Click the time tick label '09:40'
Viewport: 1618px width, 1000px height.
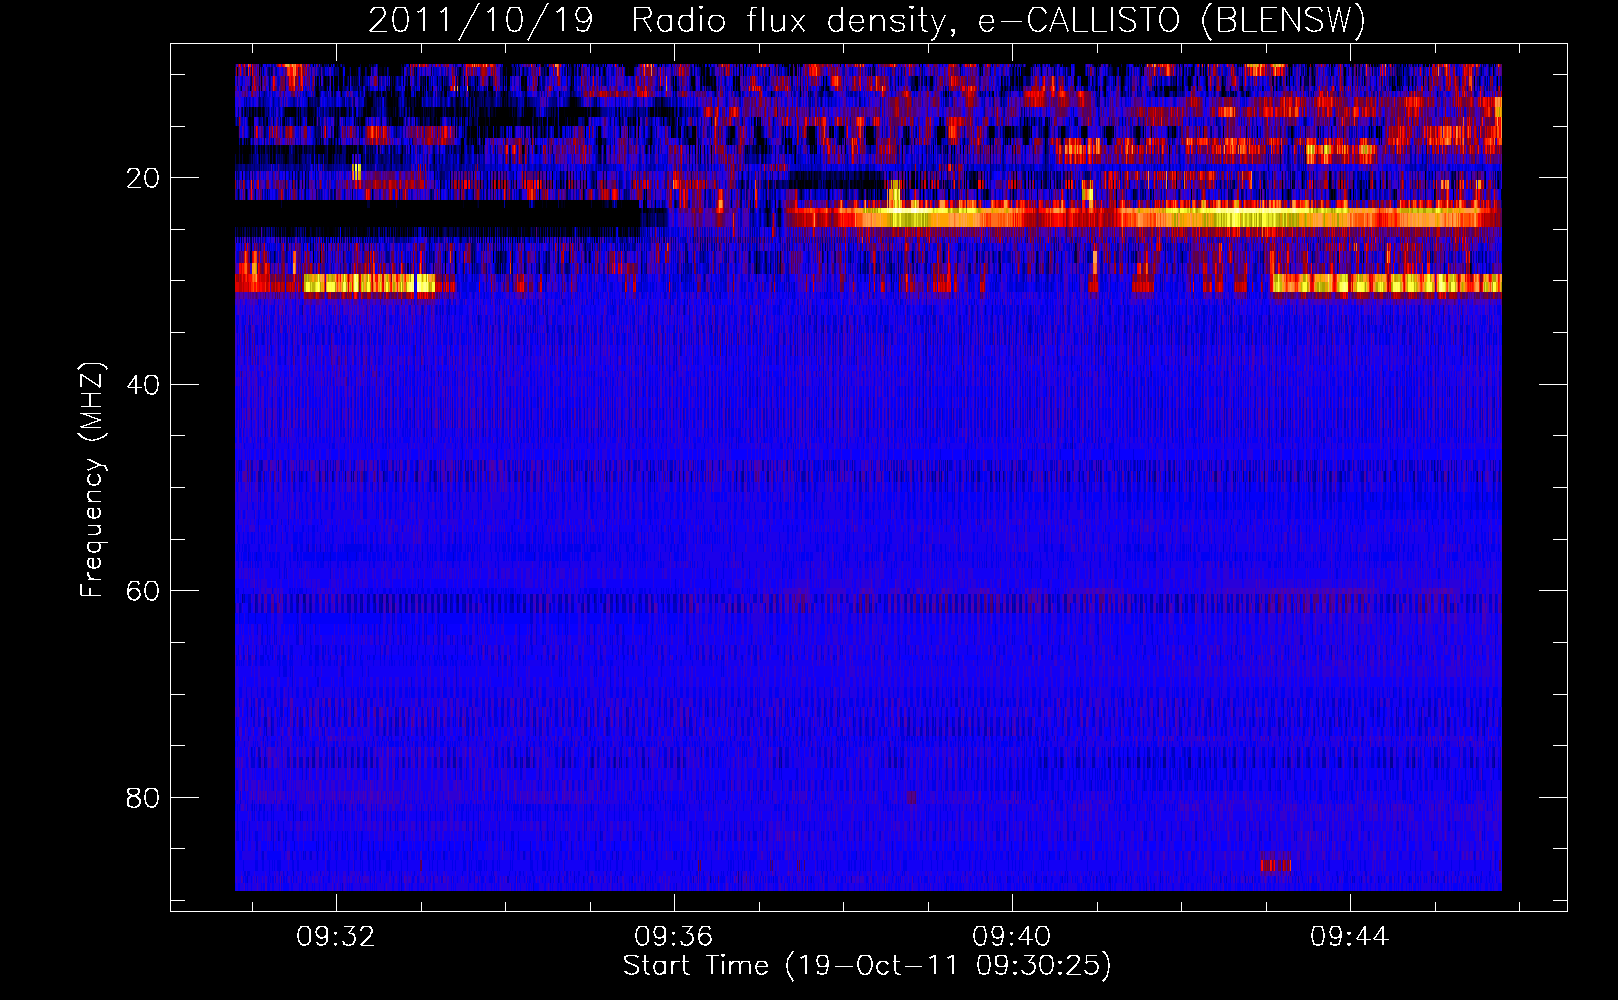tap(1012, 936)
